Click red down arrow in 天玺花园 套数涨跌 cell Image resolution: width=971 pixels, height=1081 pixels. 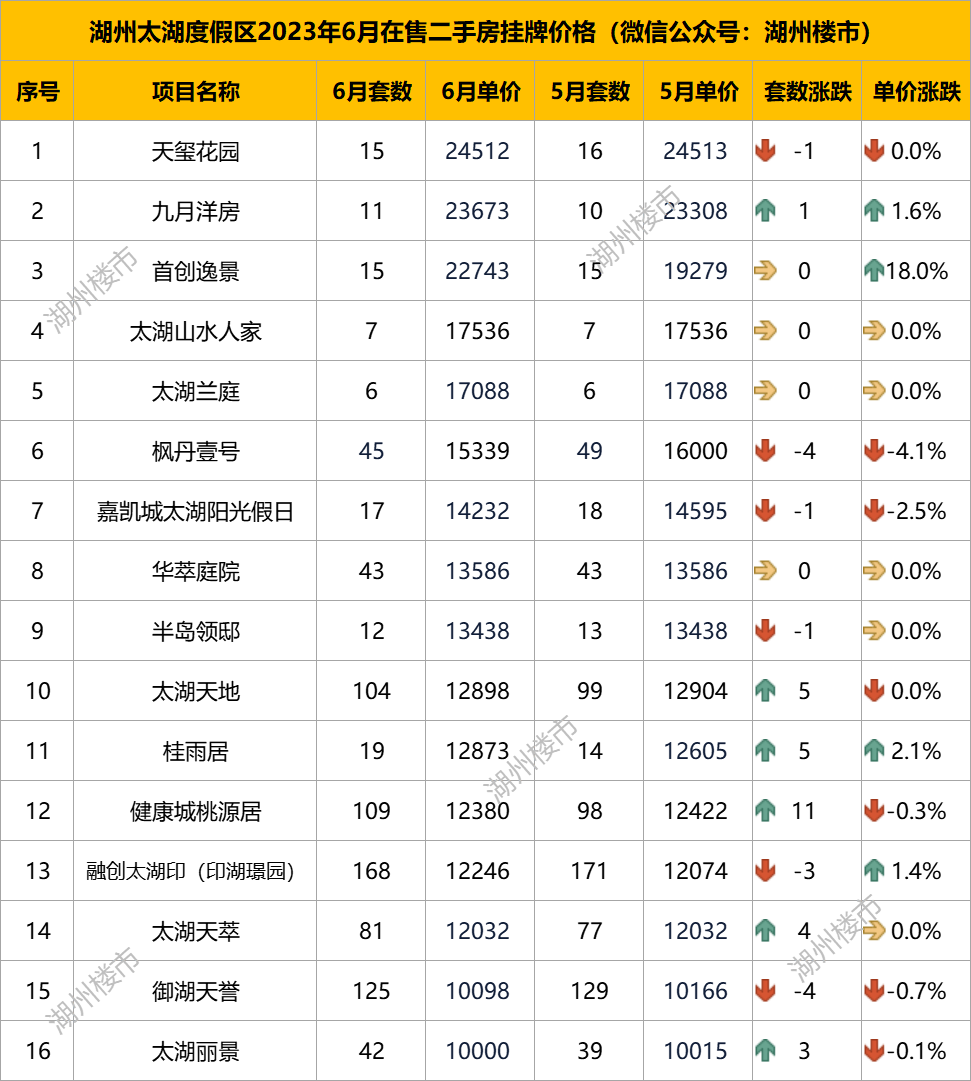point(765,150)
